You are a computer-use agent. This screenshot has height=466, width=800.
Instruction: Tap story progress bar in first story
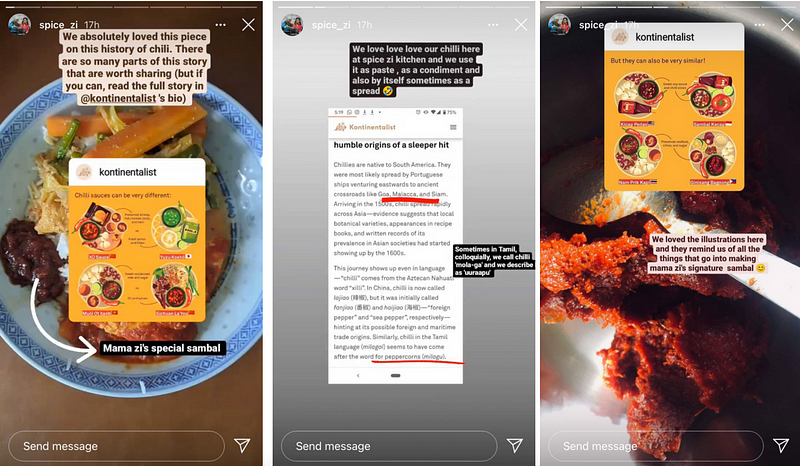point(131,7)
